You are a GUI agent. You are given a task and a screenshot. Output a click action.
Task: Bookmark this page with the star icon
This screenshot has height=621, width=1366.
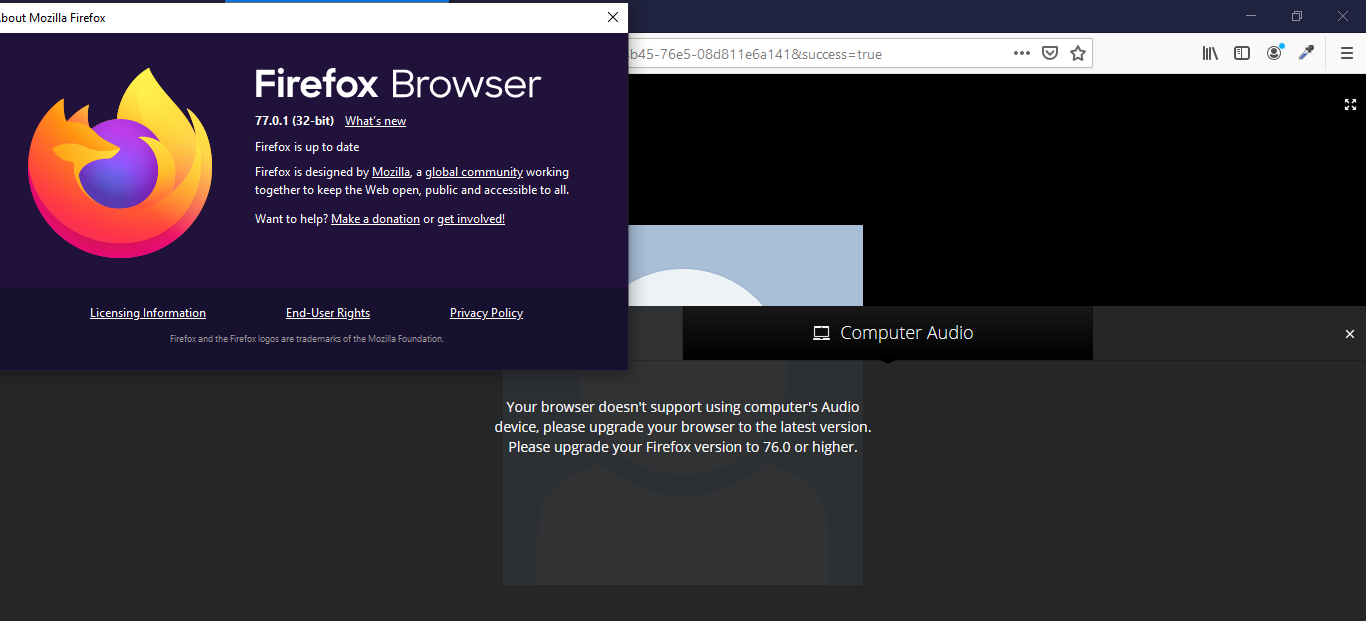click(x=1078, y=54)
